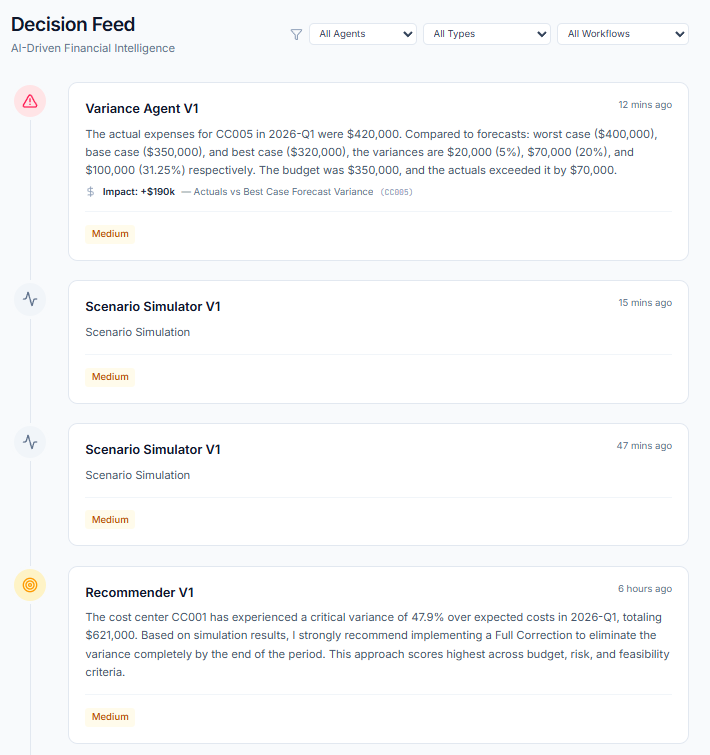This screenshot has height=755, width=710.
Task: Click the Medium badge on the Recommender card
Action: coord(110,717)
